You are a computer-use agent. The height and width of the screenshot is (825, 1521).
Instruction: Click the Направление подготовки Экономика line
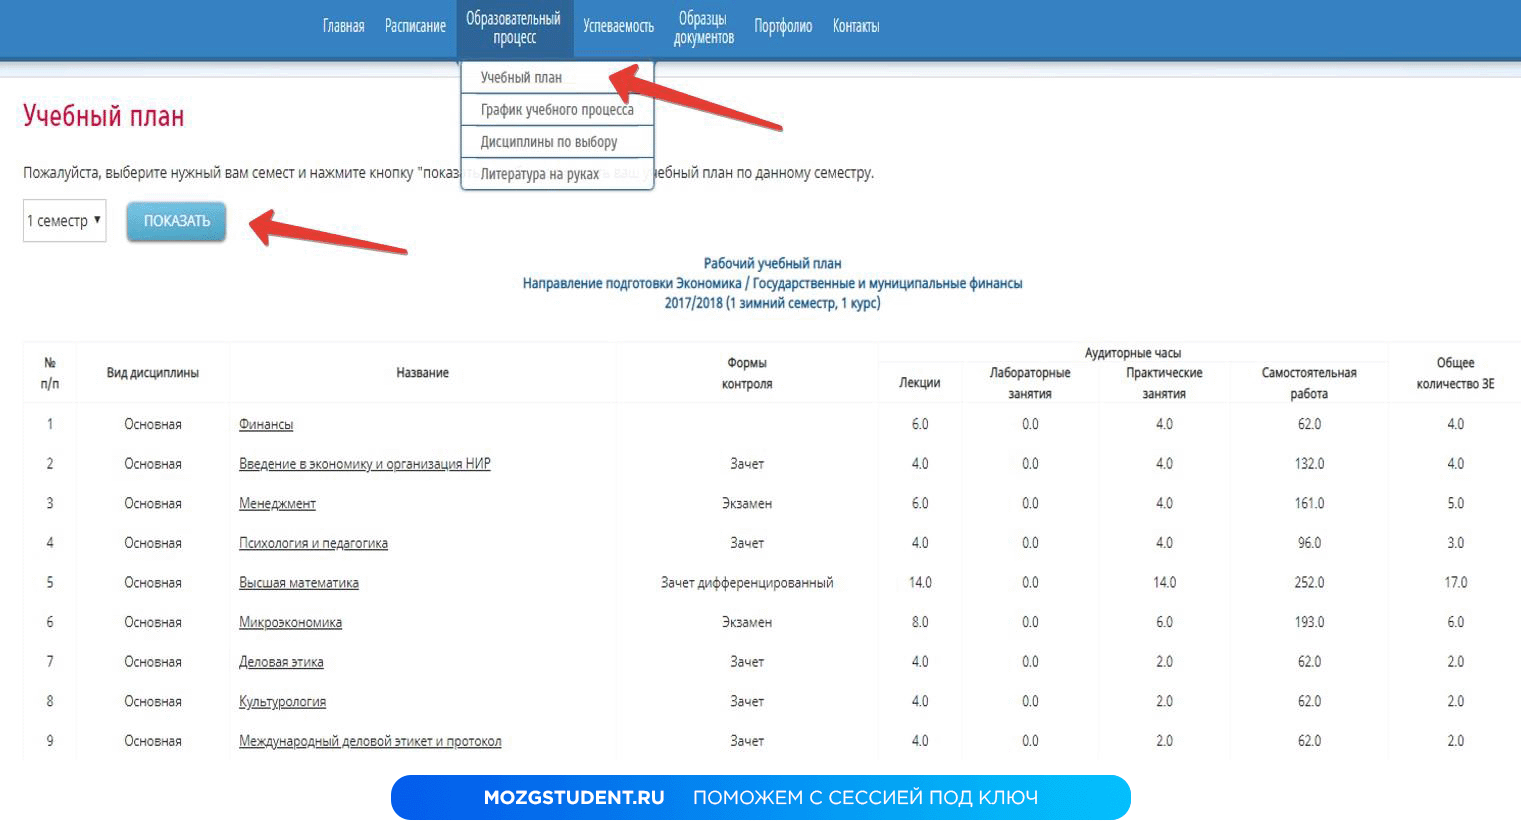(772, 284)
